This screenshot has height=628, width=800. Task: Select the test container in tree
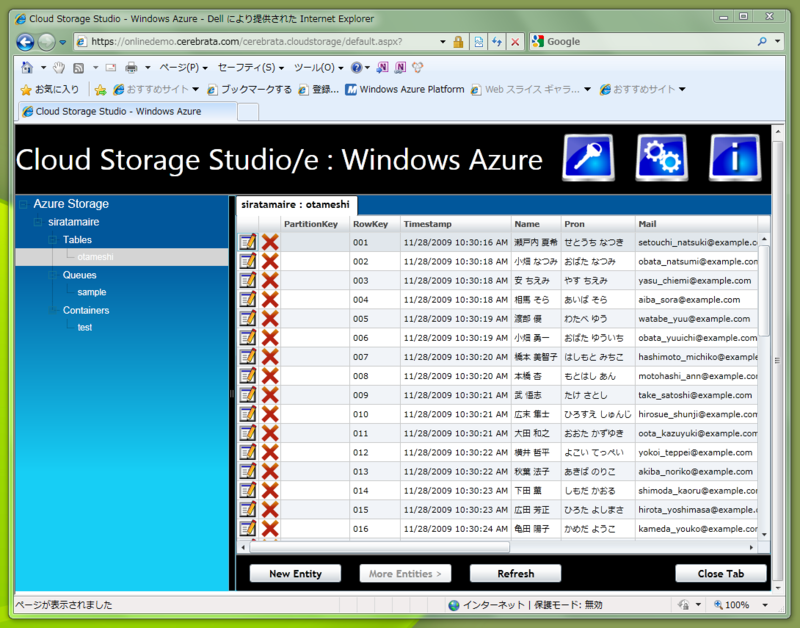(85, 328)
